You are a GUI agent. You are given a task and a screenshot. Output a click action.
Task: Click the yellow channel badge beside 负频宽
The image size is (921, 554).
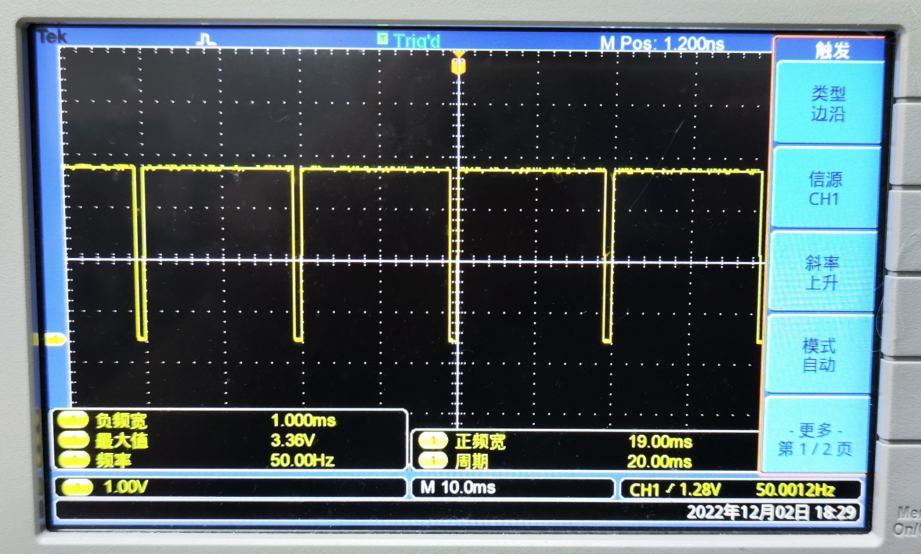(71, 423)
